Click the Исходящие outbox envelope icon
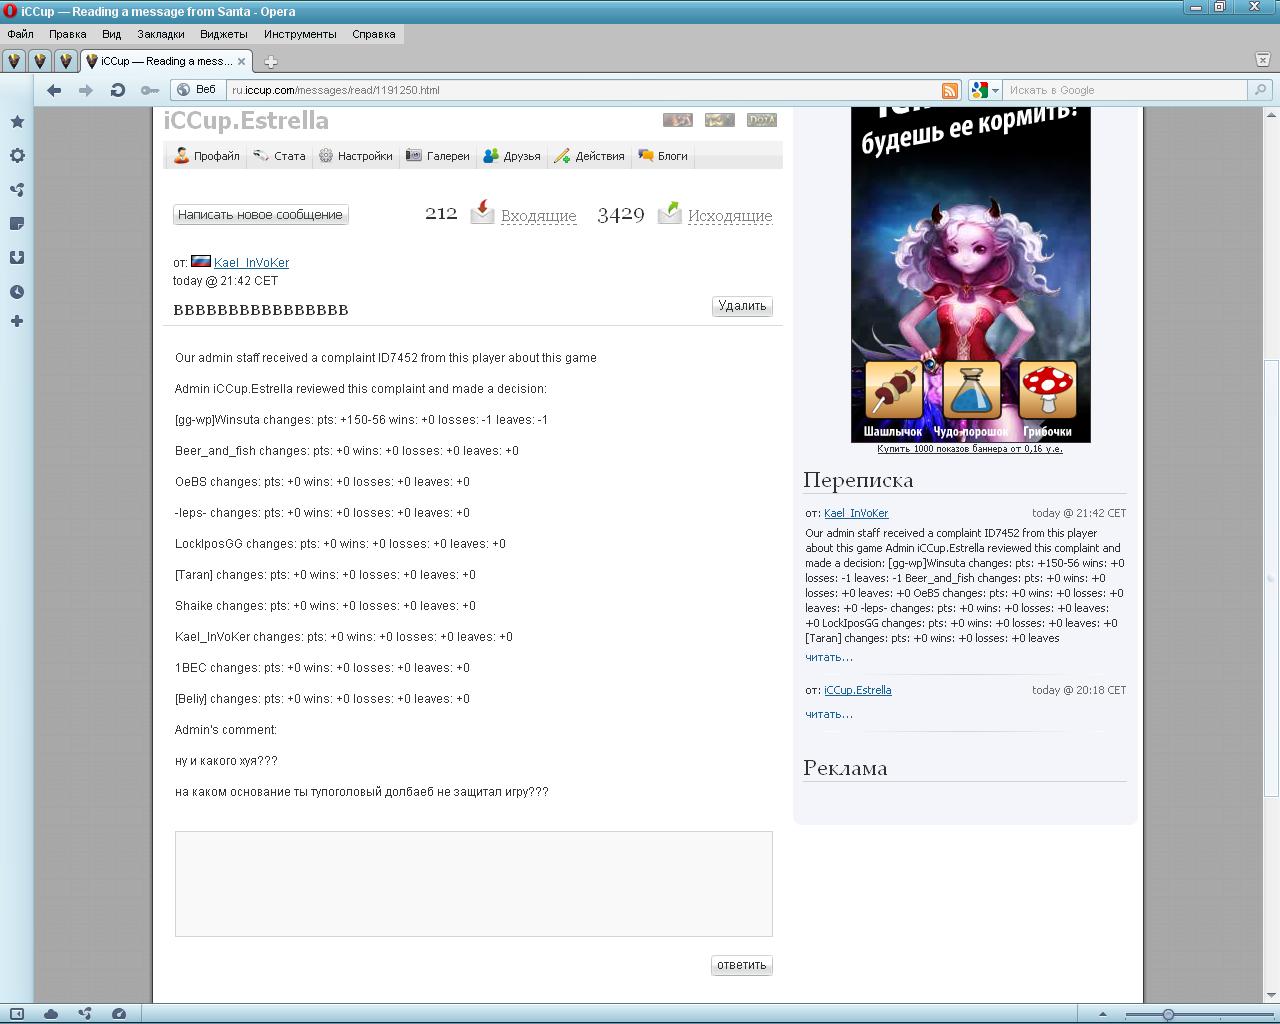Viewport: 1280px width, 1024px height. click(669, 212)
